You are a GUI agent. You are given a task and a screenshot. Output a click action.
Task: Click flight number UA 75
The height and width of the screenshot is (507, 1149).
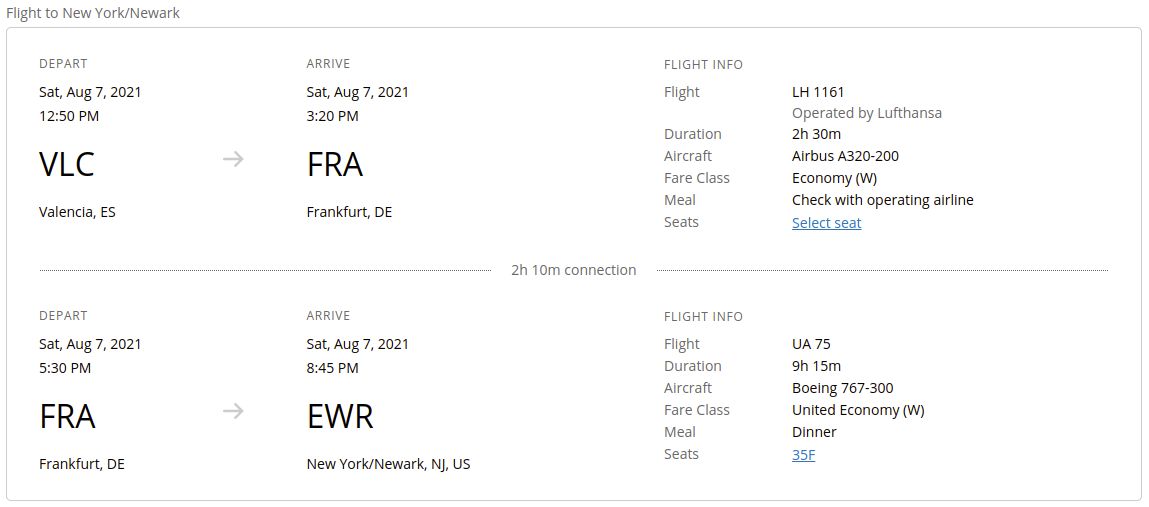click(810, 344)
